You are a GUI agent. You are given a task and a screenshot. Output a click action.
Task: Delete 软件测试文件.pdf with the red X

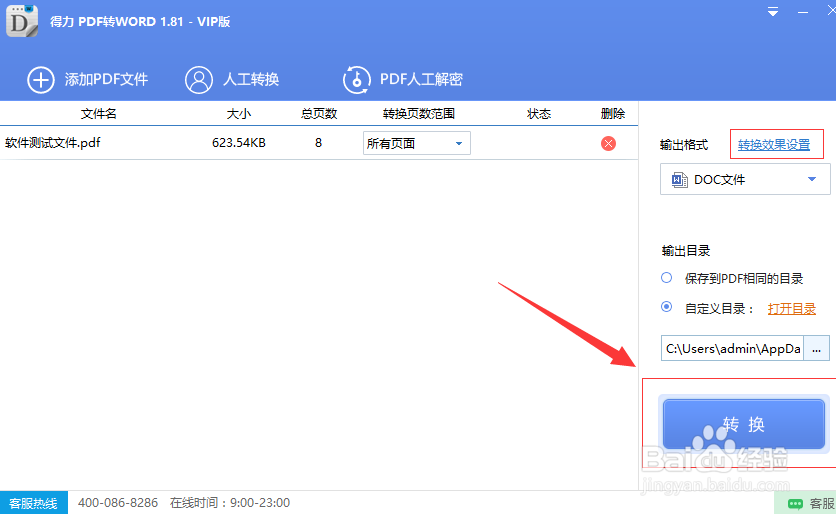pyautogui.click(x=608, y=143)
